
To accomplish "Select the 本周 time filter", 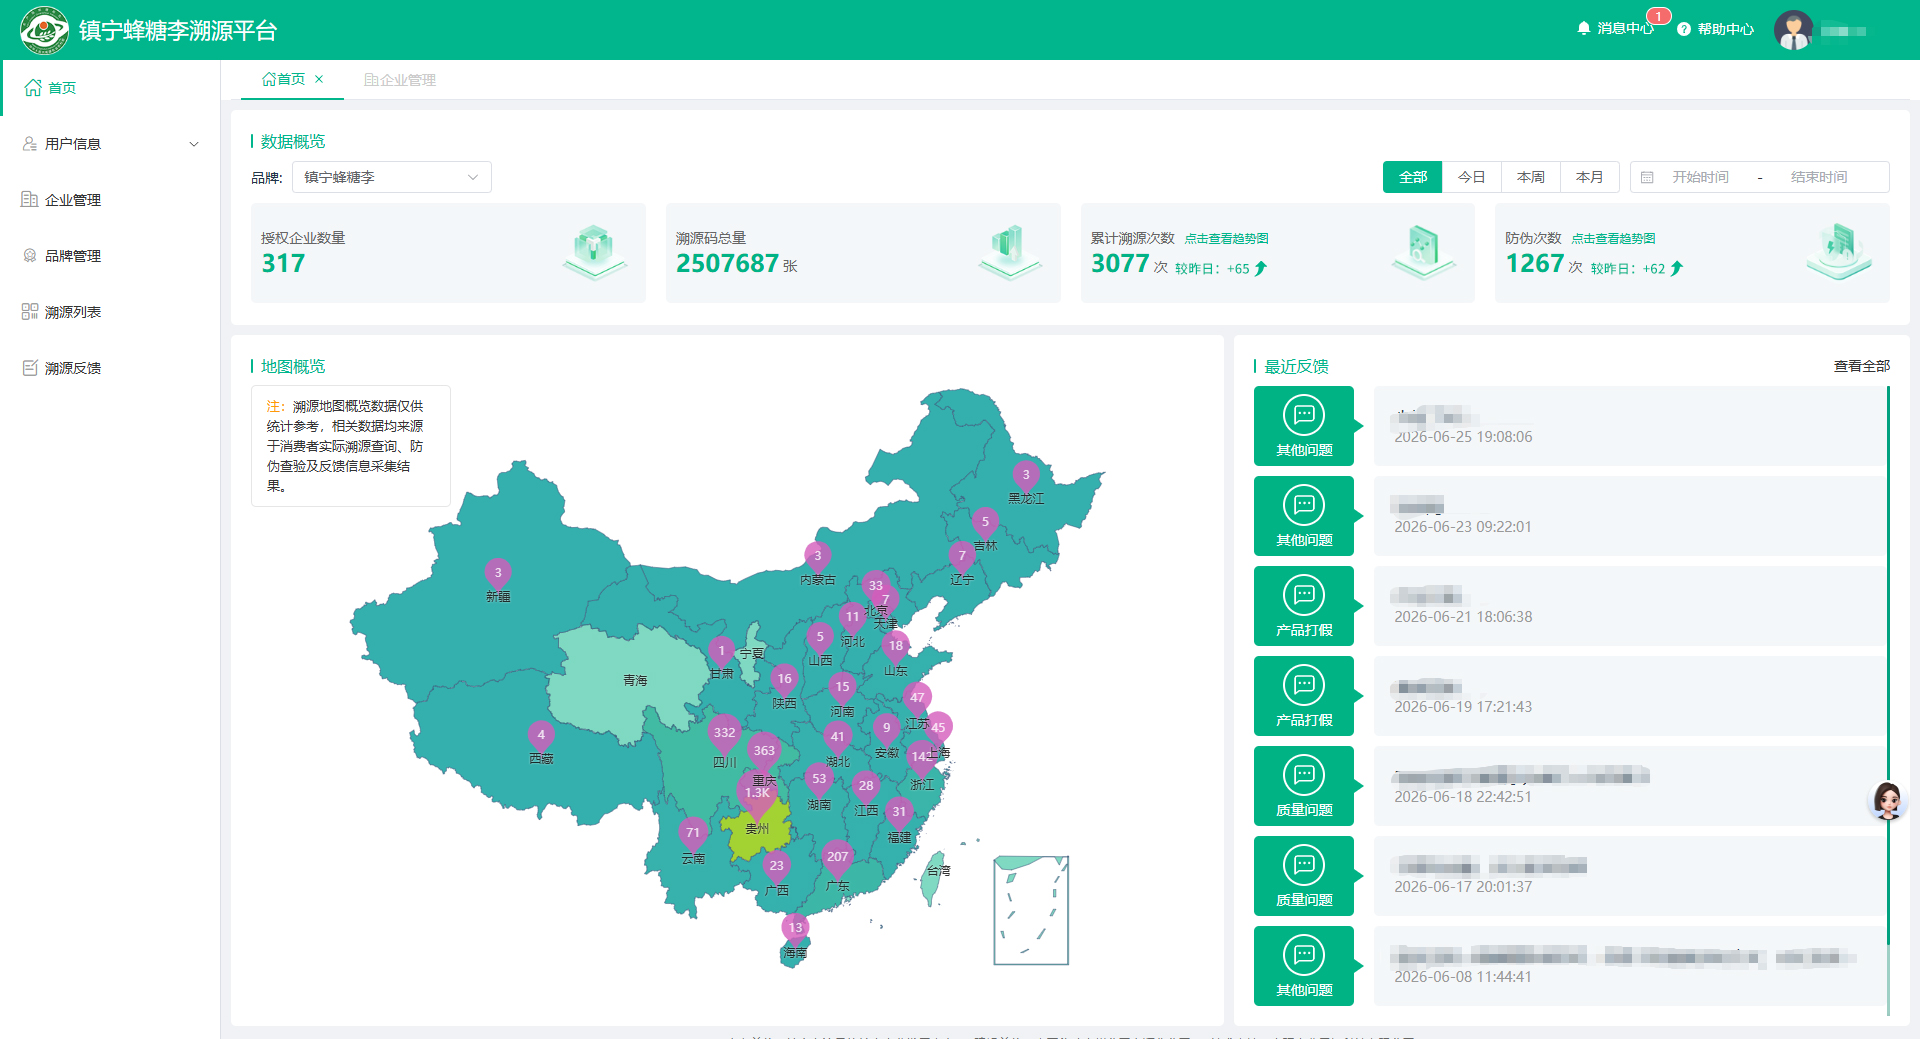I will (x=1531, y=177).
